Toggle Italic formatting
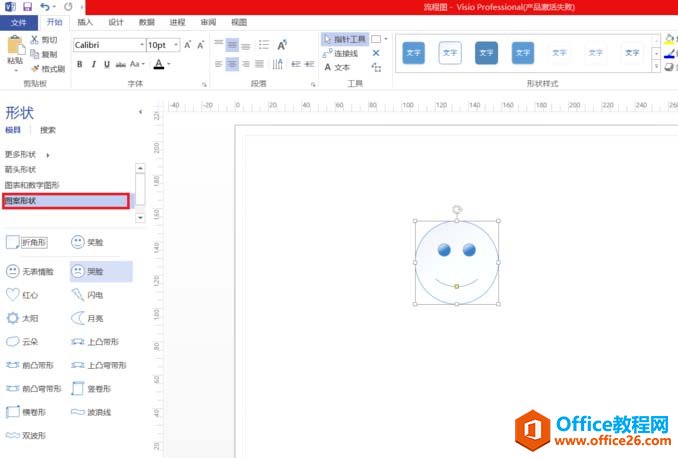678x458 pixels. pos(93,64)
